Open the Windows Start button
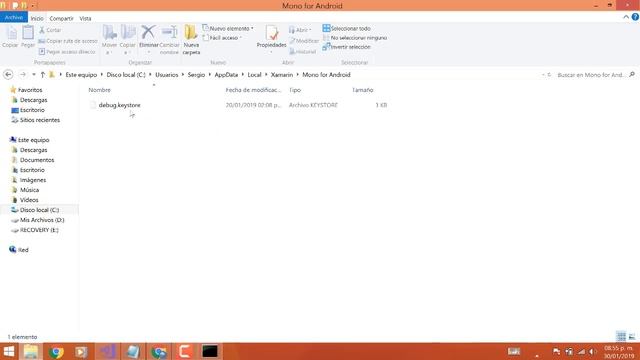640x360 pixels. click(9, 351)
